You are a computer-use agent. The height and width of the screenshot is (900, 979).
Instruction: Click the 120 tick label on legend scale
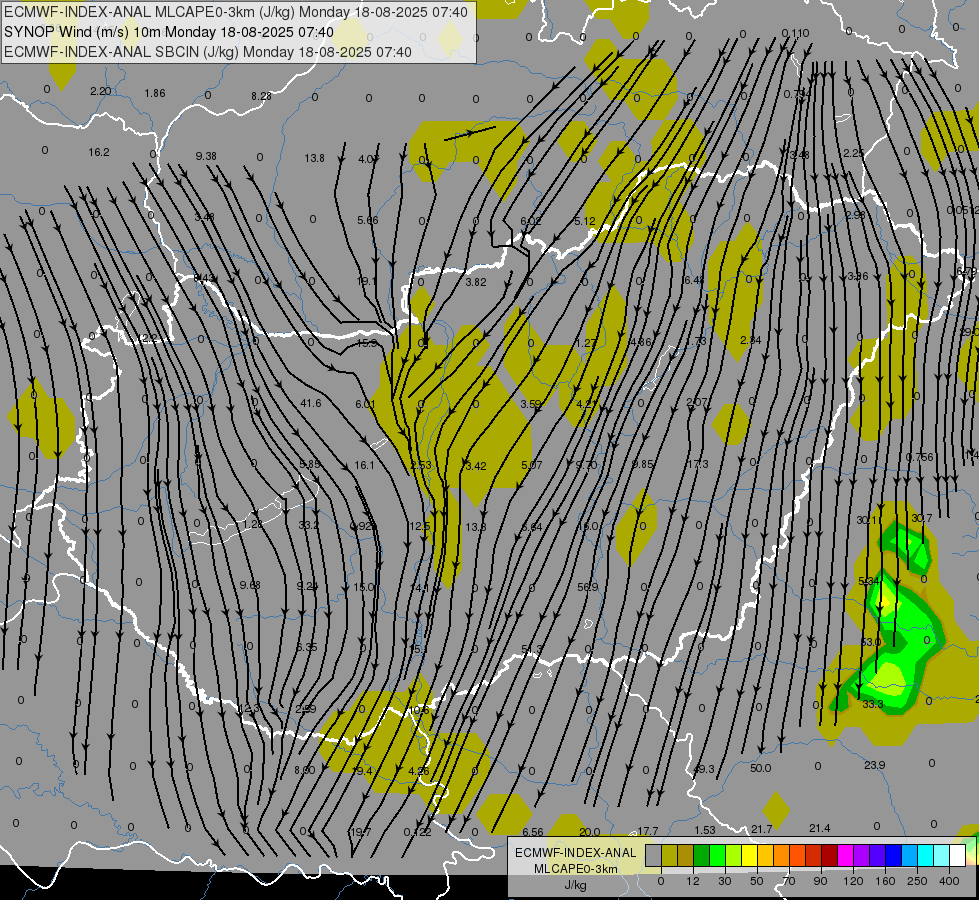[853, 881]
